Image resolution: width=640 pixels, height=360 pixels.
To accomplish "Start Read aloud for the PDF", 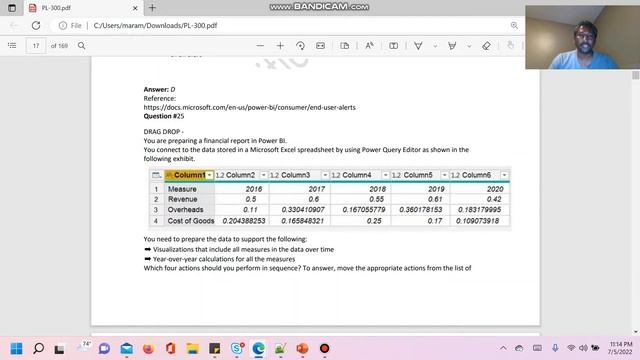I will (x=369, y=46).
